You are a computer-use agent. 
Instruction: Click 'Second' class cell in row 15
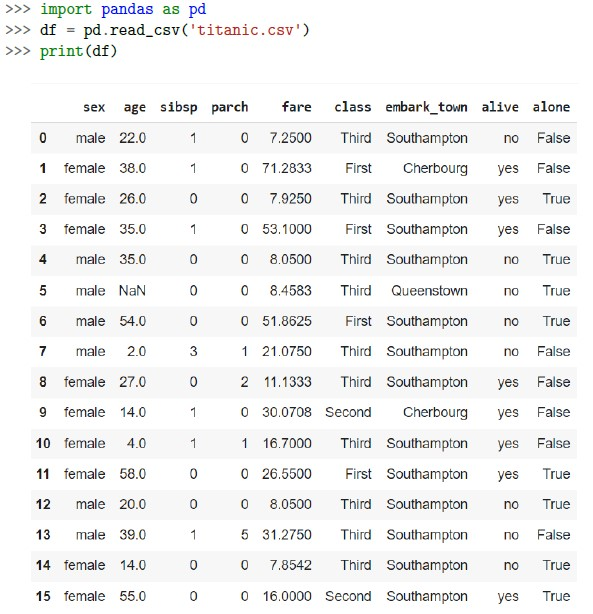coord(348,596)
